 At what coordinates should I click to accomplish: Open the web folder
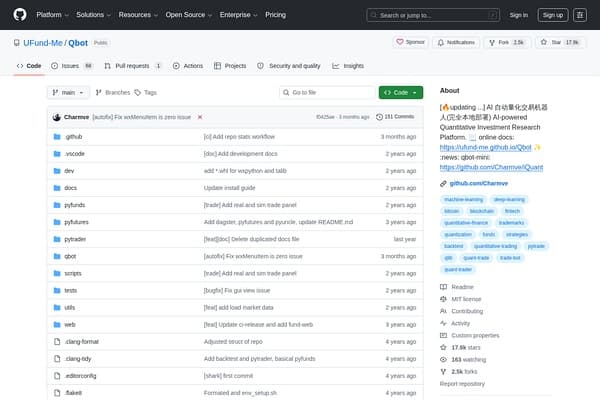pos(70,325)
